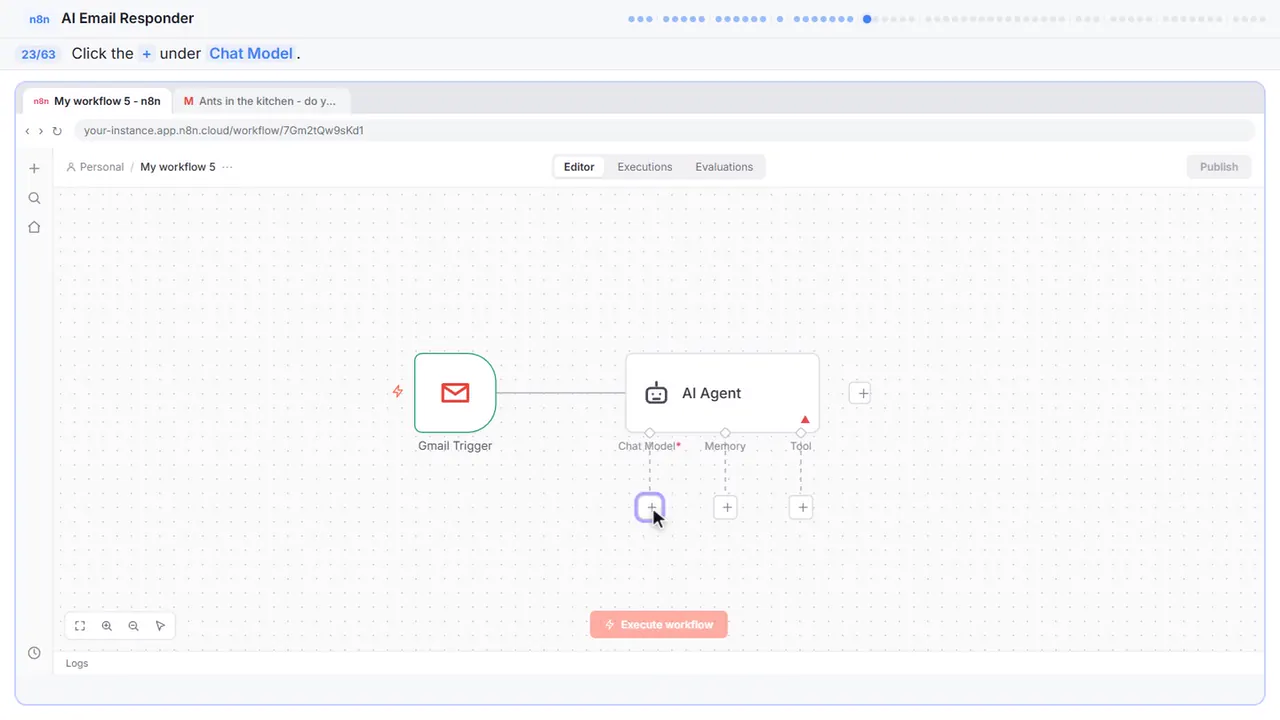Go back in the browser
This screenshot has width=1280, height=720.
coord(27,131)
